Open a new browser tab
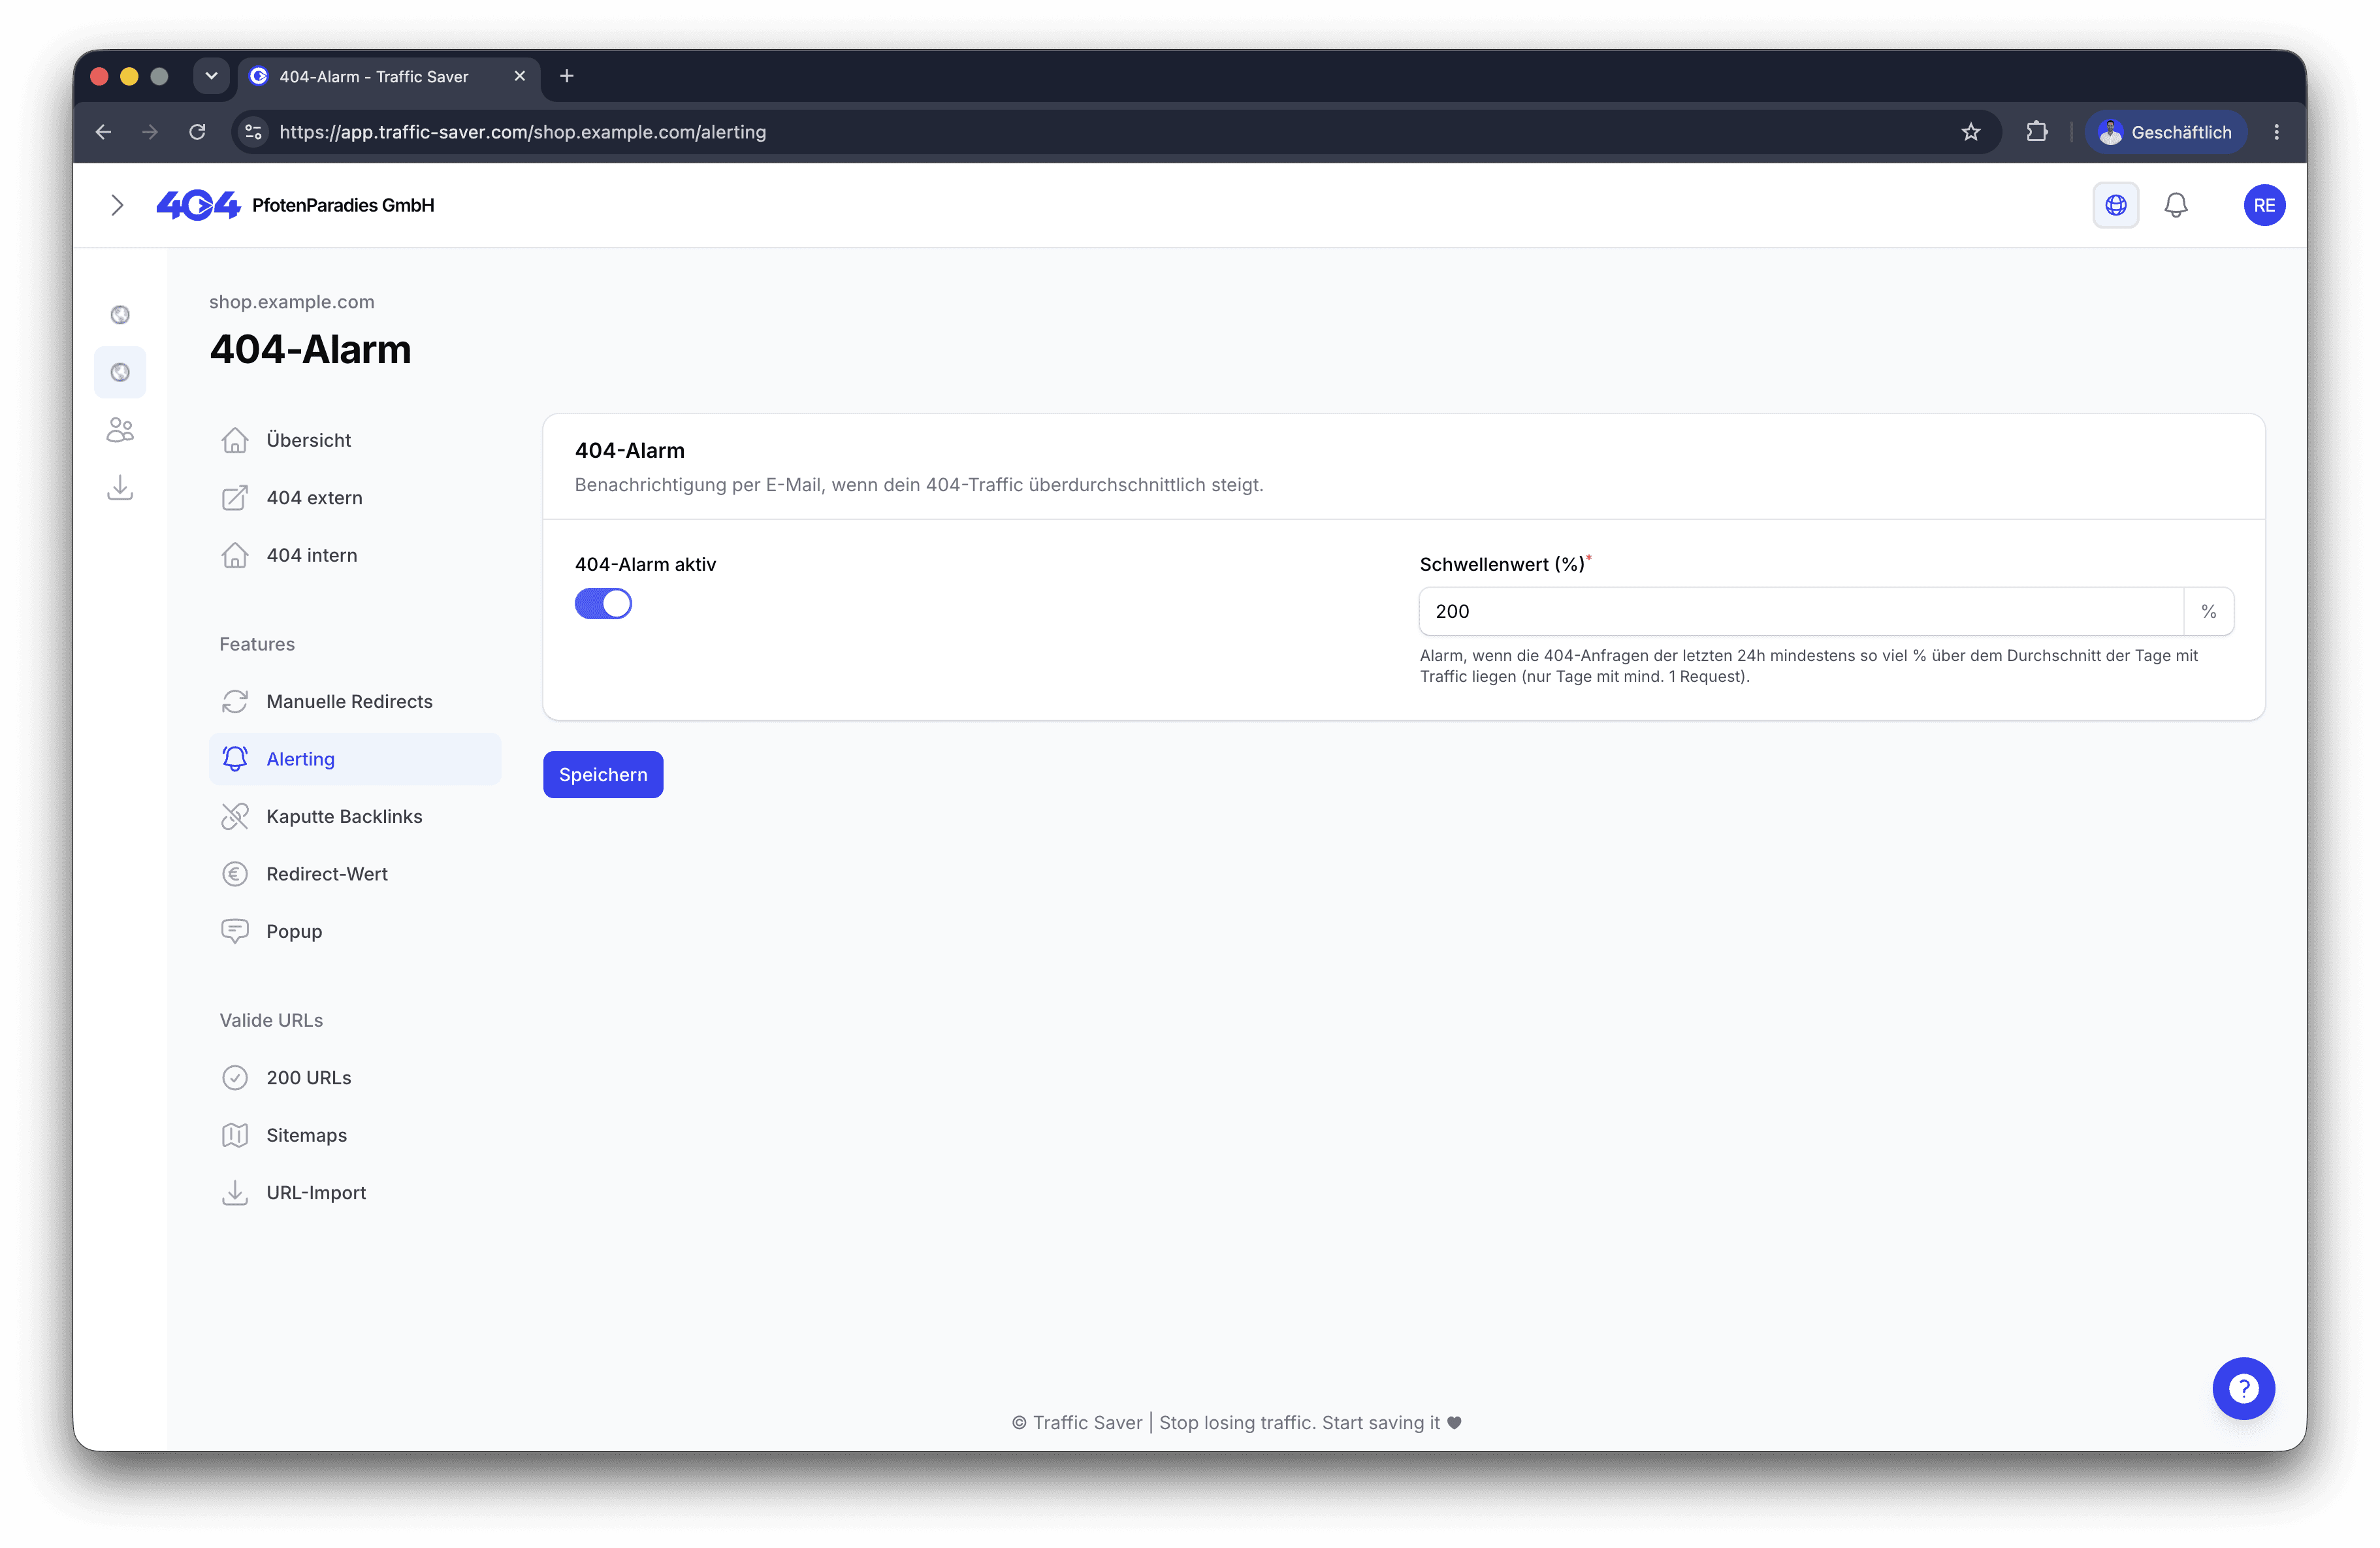 [x=566, y=76]
